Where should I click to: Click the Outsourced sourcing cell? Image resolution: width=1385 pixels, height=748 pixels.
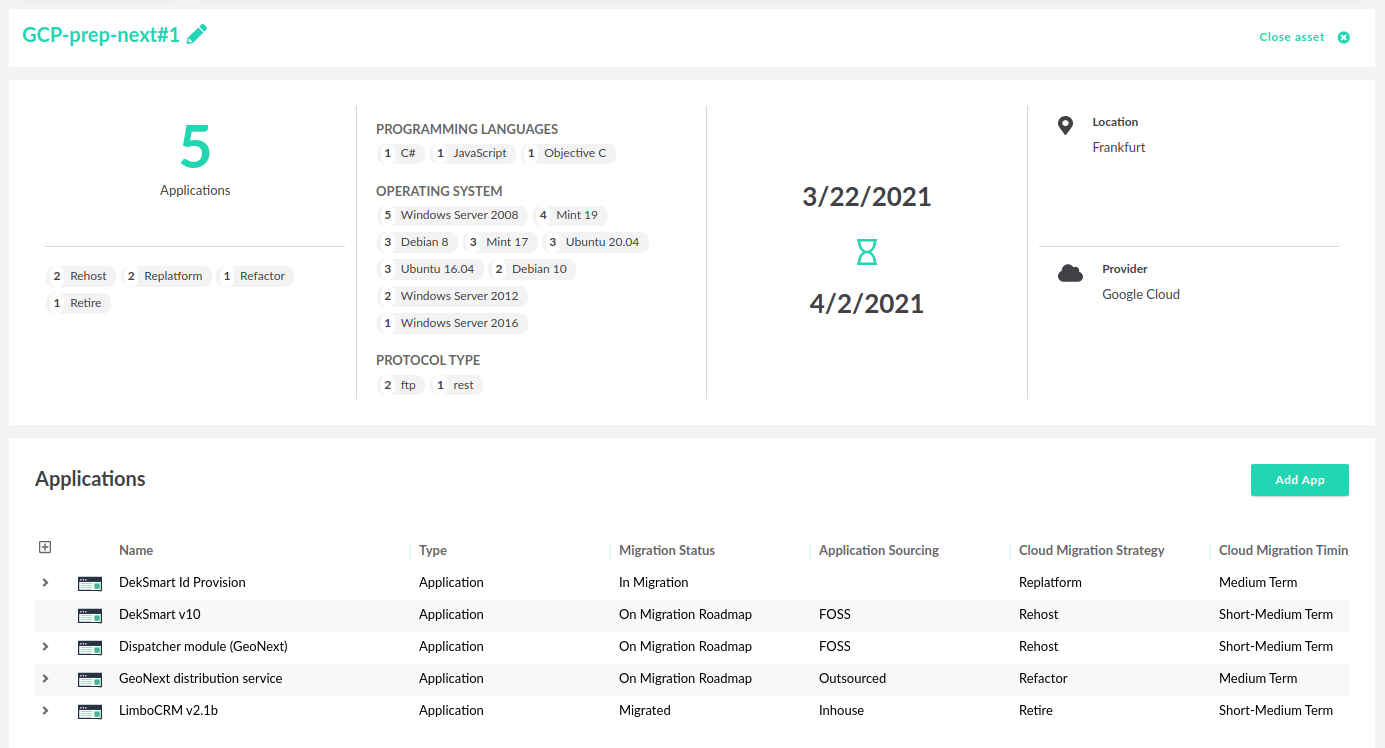pyautogui.click(x=853, y=678)
